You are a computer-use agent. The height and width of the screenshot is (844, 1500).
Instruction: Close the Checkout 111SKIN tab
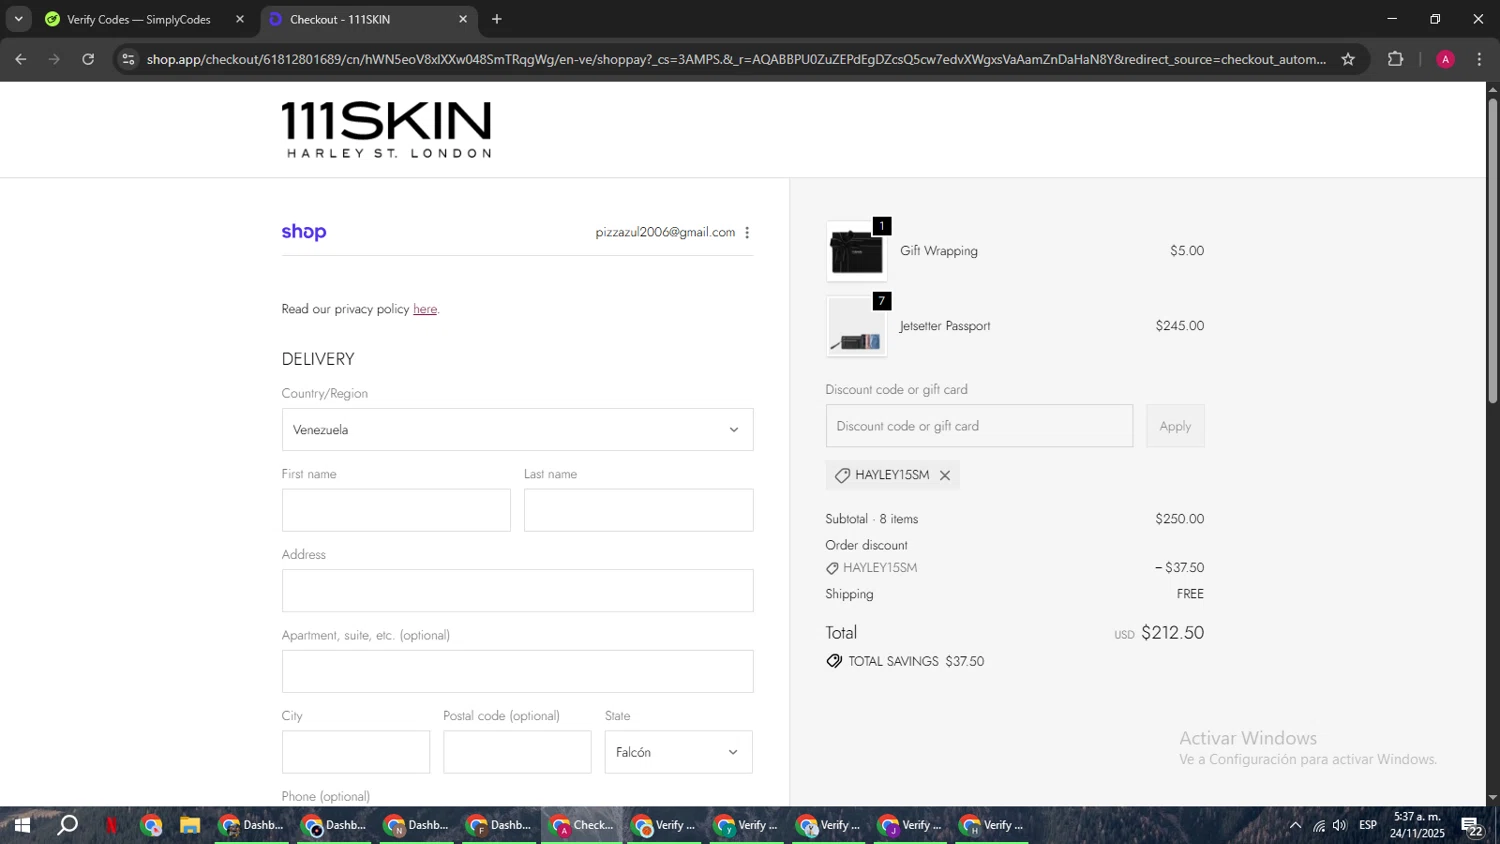coord(463,19)
